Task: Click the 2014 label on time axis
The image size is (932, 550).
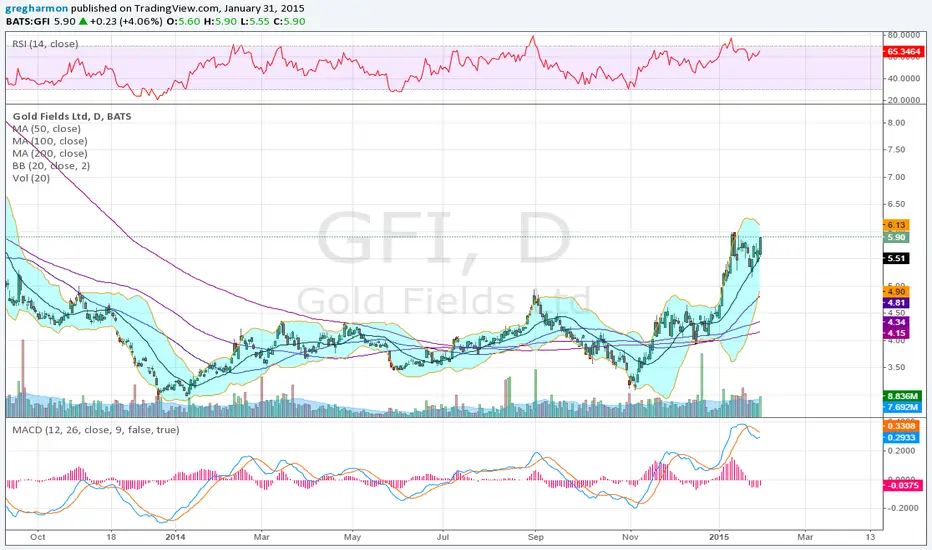Action: pos(175,537)
